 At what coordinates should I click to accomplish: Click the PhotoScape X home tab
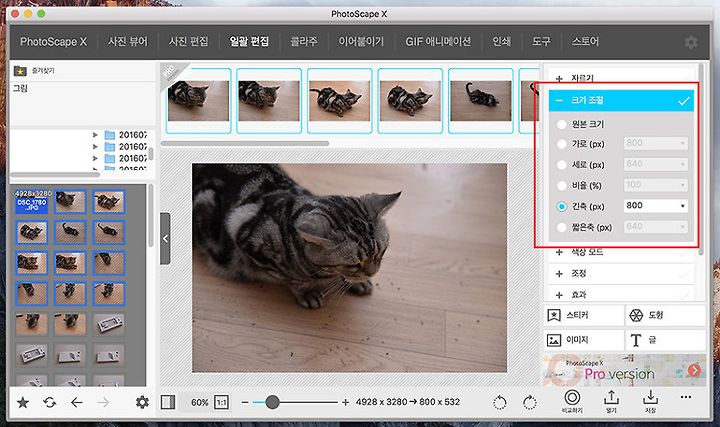(x=53, y=42)
